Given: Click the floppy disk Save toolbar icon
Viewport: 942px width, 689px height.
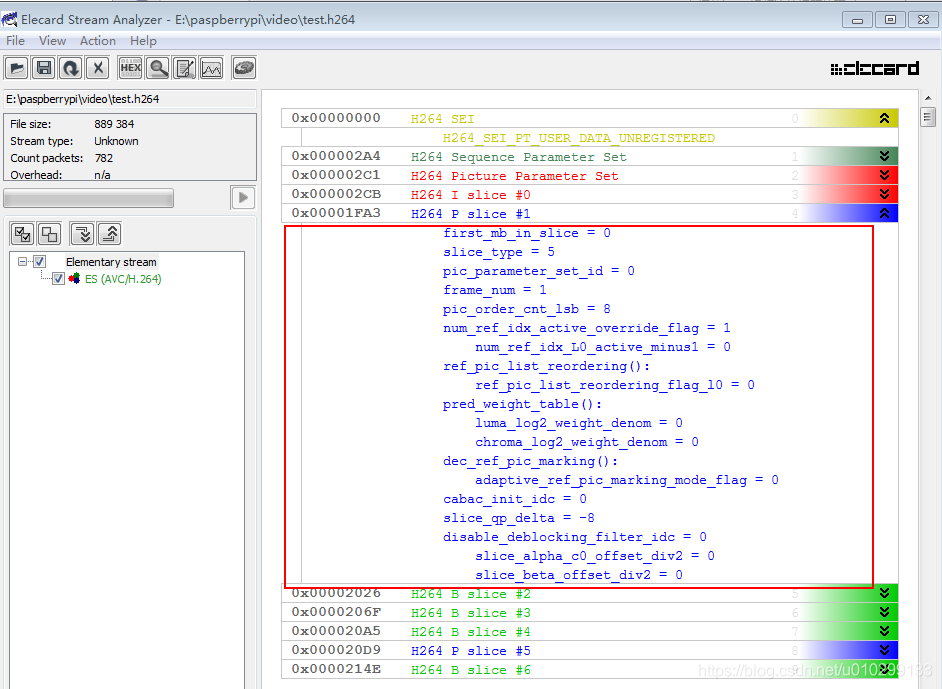Looking at the screenshot, I should tap(44, 68).
